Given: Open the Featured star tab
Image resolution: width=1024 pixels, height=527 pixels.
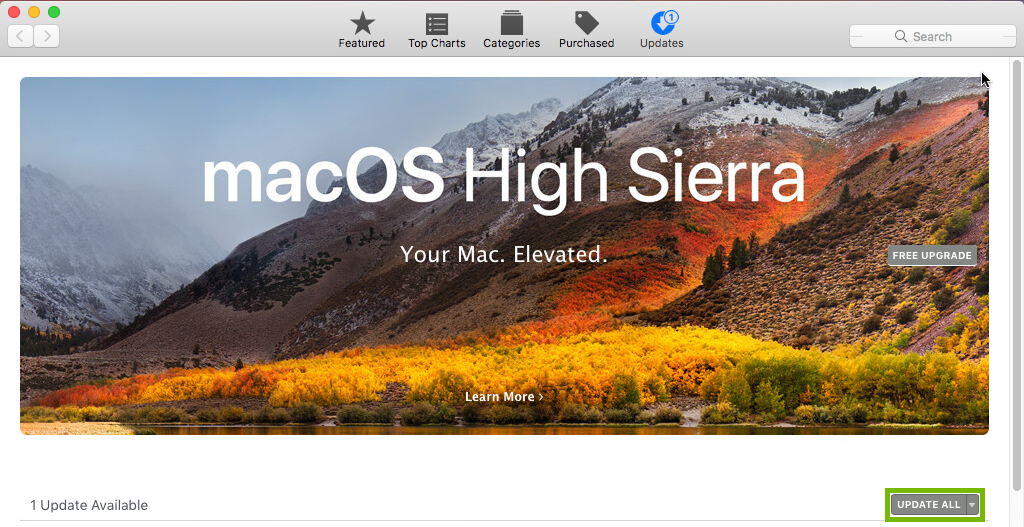Looking at the screenshot, I should click(x=362, y=30).
